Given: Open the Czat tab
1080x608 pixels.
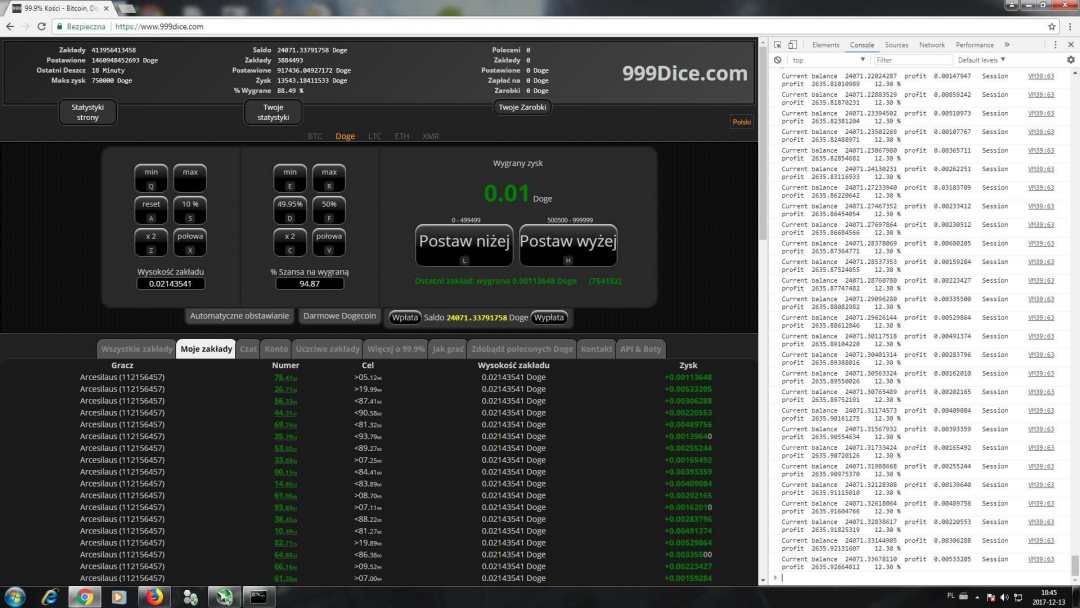Looking at the screenshot, I should [x=248, y=348].
